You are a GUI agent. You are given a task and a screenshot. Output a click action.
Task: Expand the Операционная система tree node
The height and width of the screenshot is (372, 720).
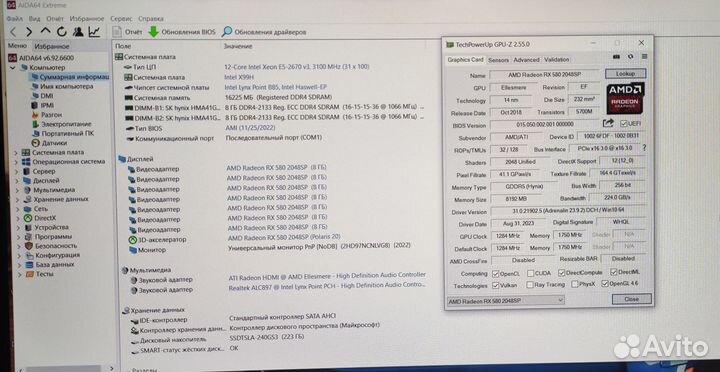pyautogui.click(x=17, y=162)
